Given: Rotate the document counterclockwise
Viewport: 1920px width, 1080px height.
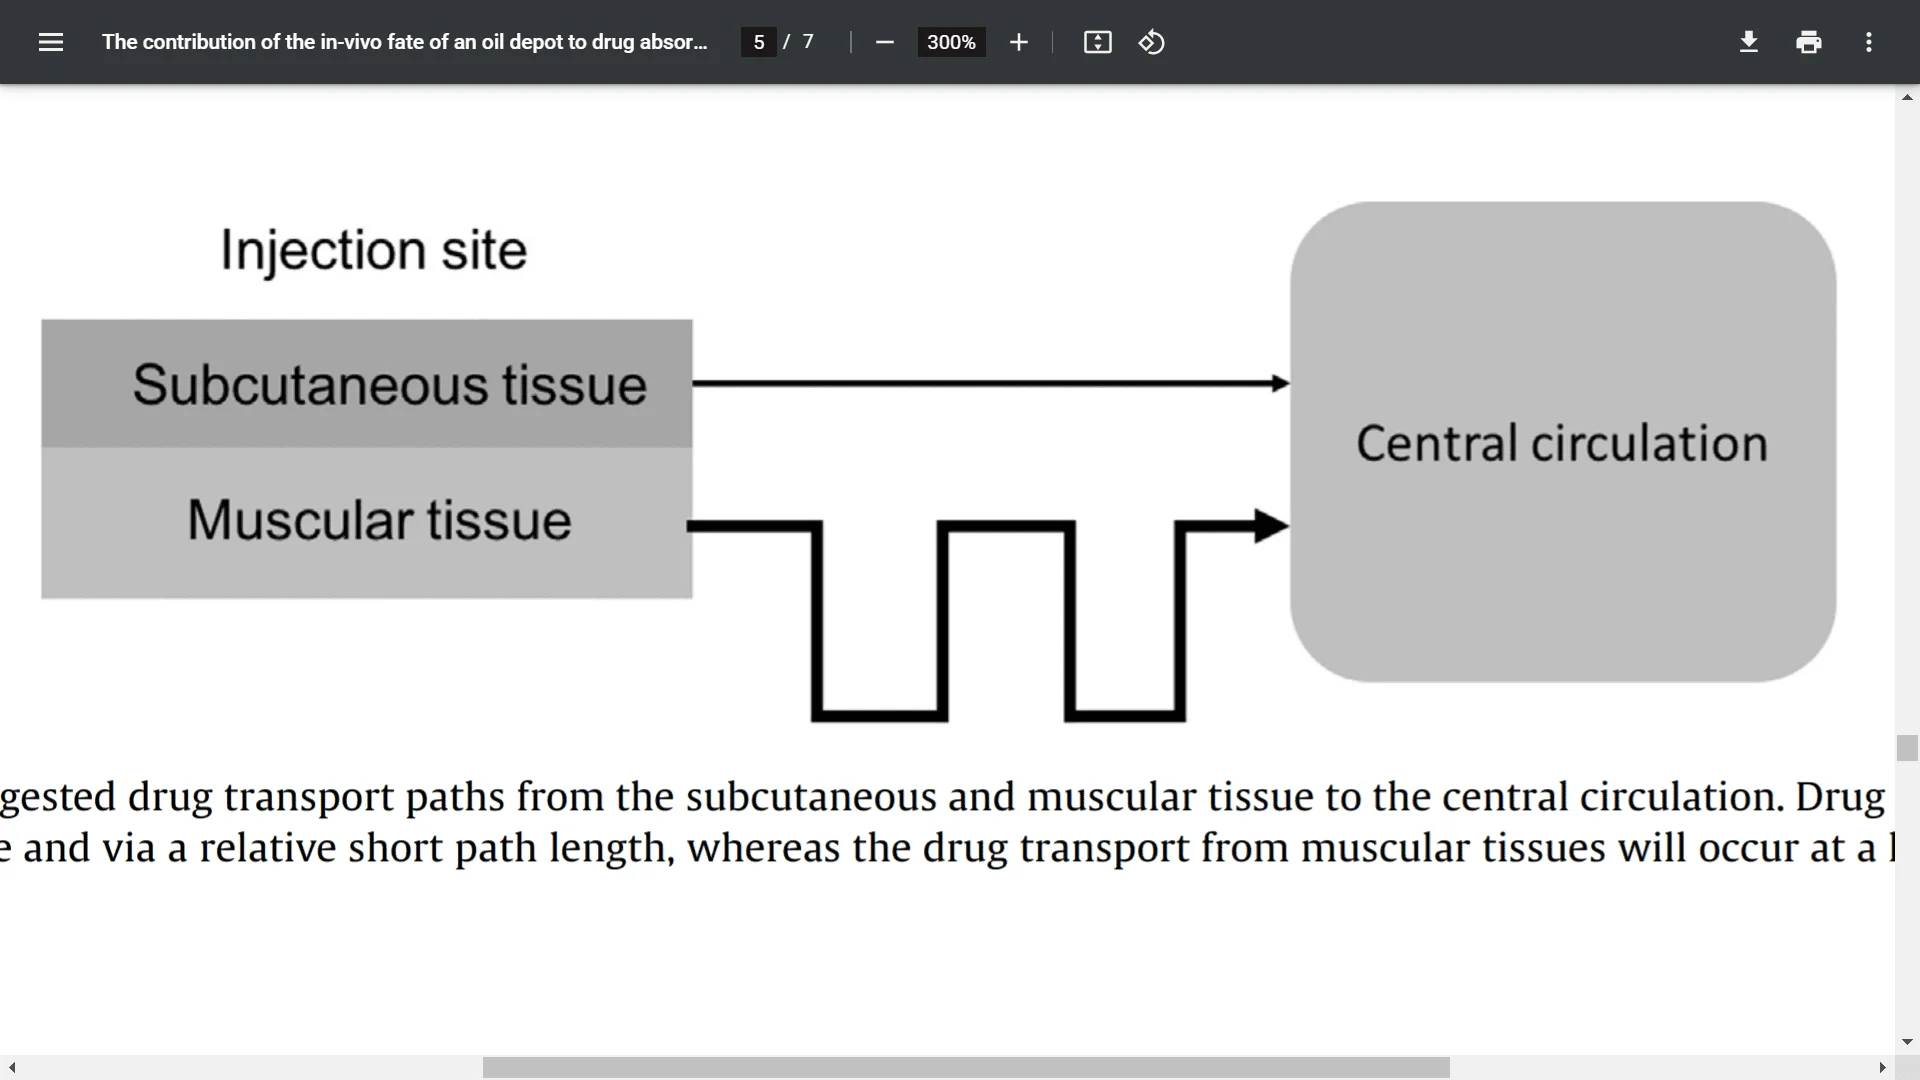Looking at the screenshot, I should (1151, 42).
